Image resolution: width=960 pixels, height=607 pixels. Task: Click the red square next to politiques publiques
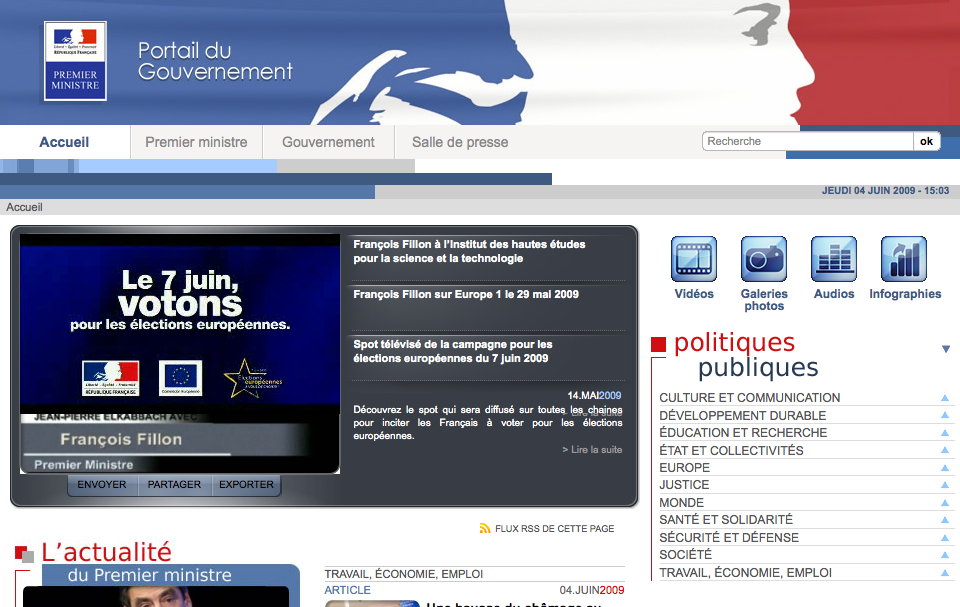pyautogui.click(x=659, y=345)
